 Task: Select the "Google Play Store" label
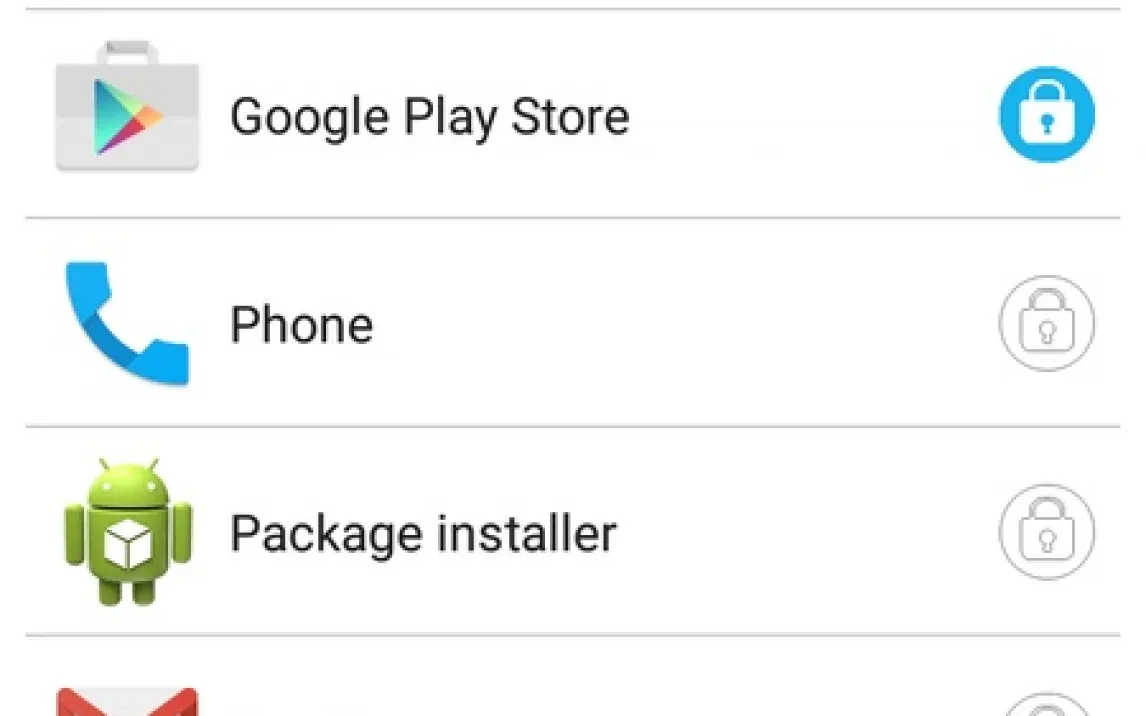point(429,117)
